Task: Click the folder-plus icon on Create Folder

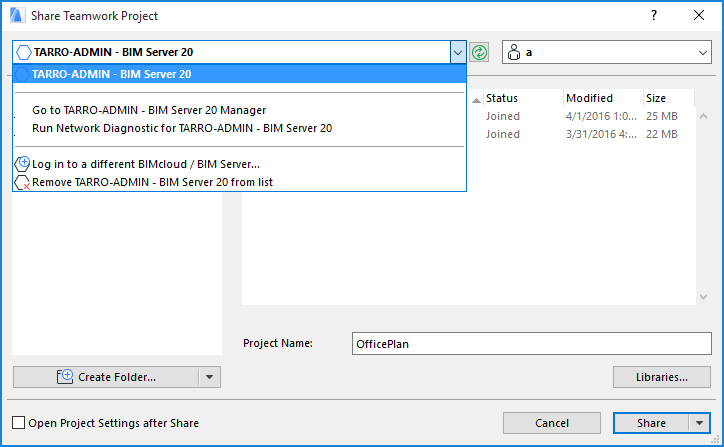Action: tap(65, 376)
